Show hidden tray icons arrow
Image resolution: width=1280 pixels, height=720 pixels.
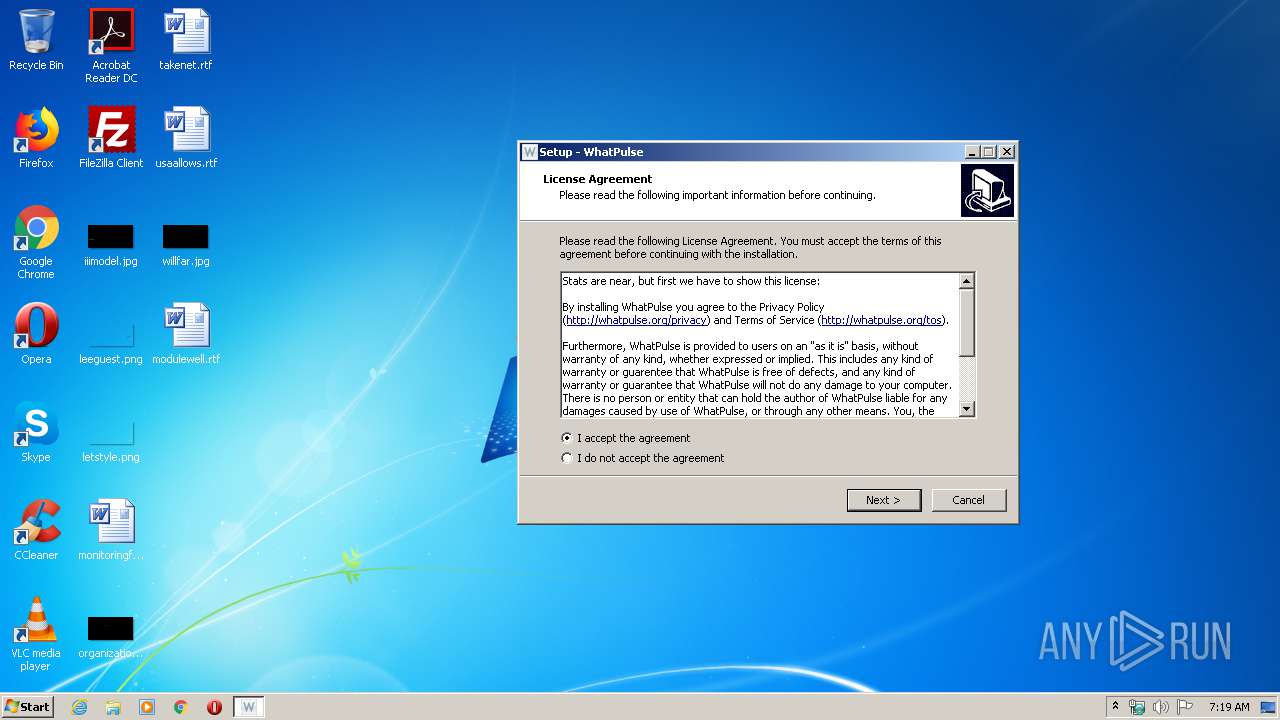click(x=1115, y=707)
